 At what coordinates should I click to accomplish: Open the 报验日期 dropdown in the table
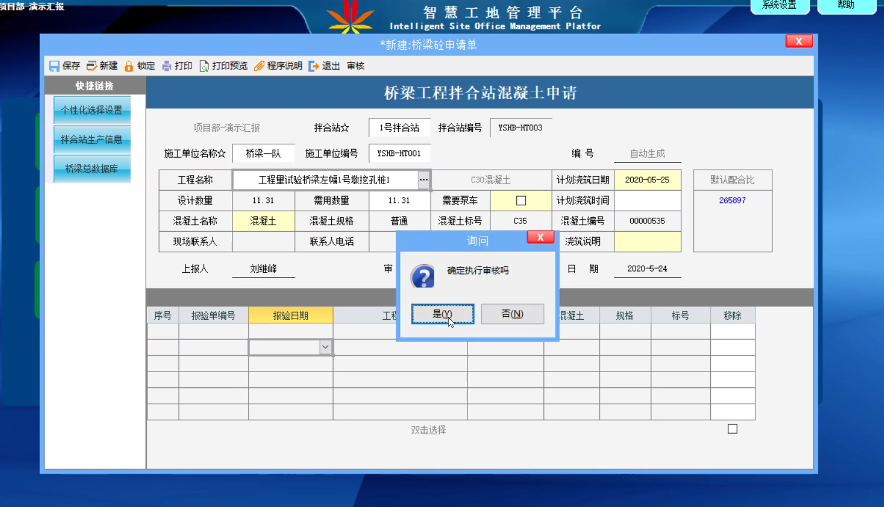(x=325, y=347)
